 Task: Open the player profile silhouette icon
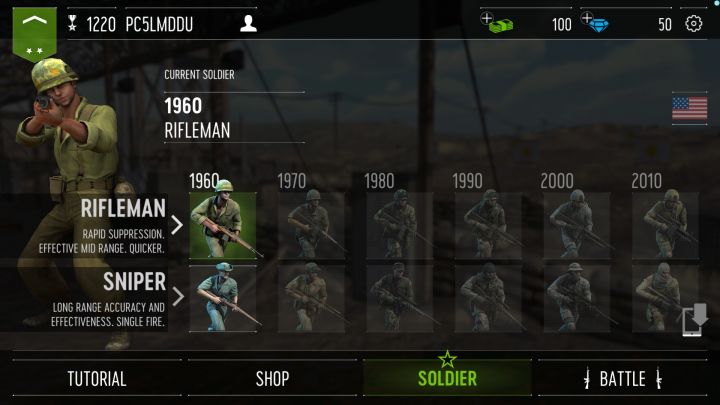coord(248,23)
